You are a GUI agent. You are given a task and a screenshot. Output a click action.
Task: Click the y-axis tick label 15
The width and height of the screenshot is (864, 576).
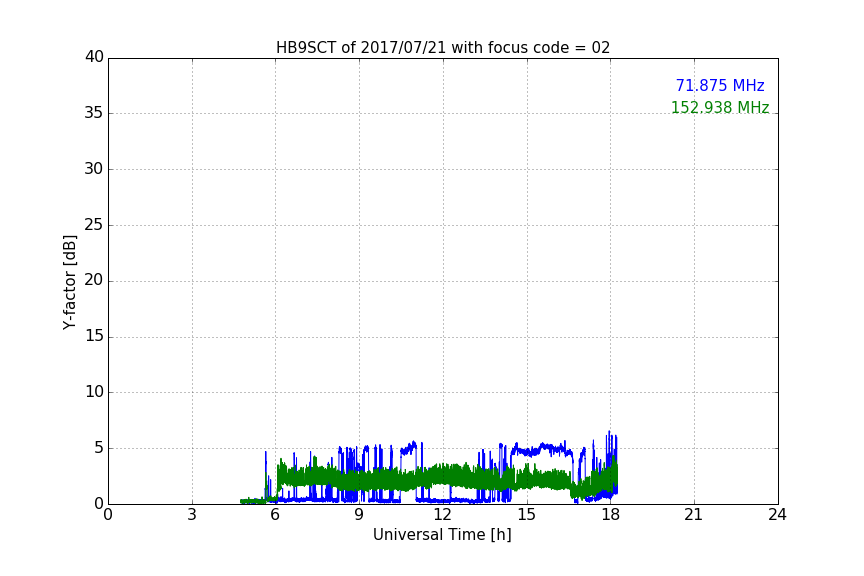click(94, 336)
